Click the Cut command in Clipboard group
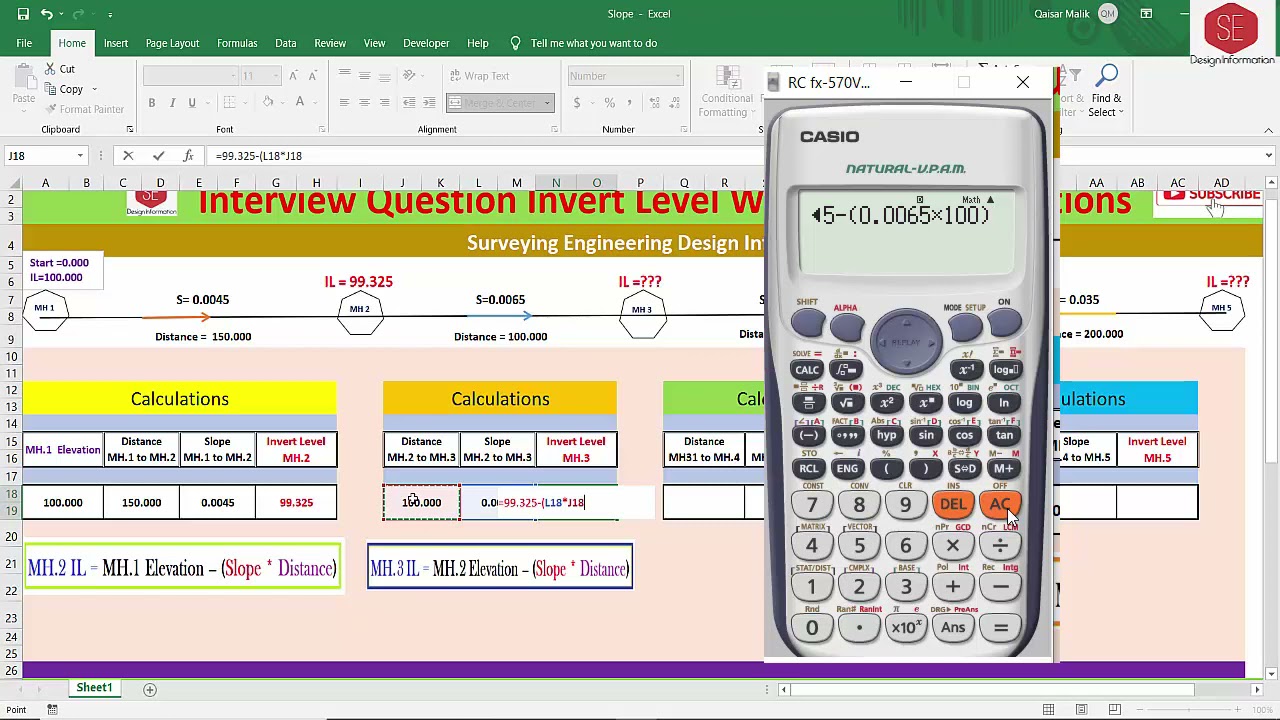This screenshot has width=1280, height=720. point(58,69)
